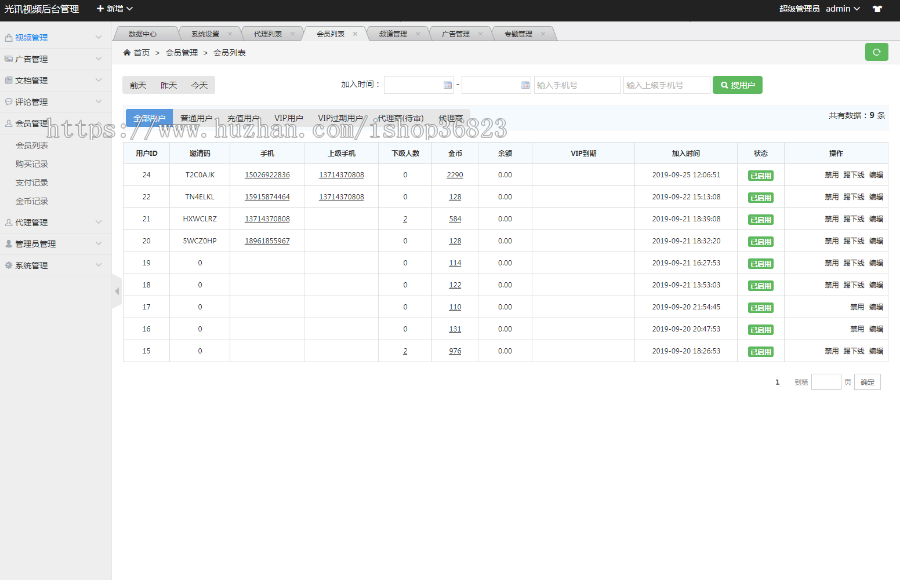This screenshot has height=580, width=900.
Task: Click the home icon in breadcrumb
Action: [127, 52]
